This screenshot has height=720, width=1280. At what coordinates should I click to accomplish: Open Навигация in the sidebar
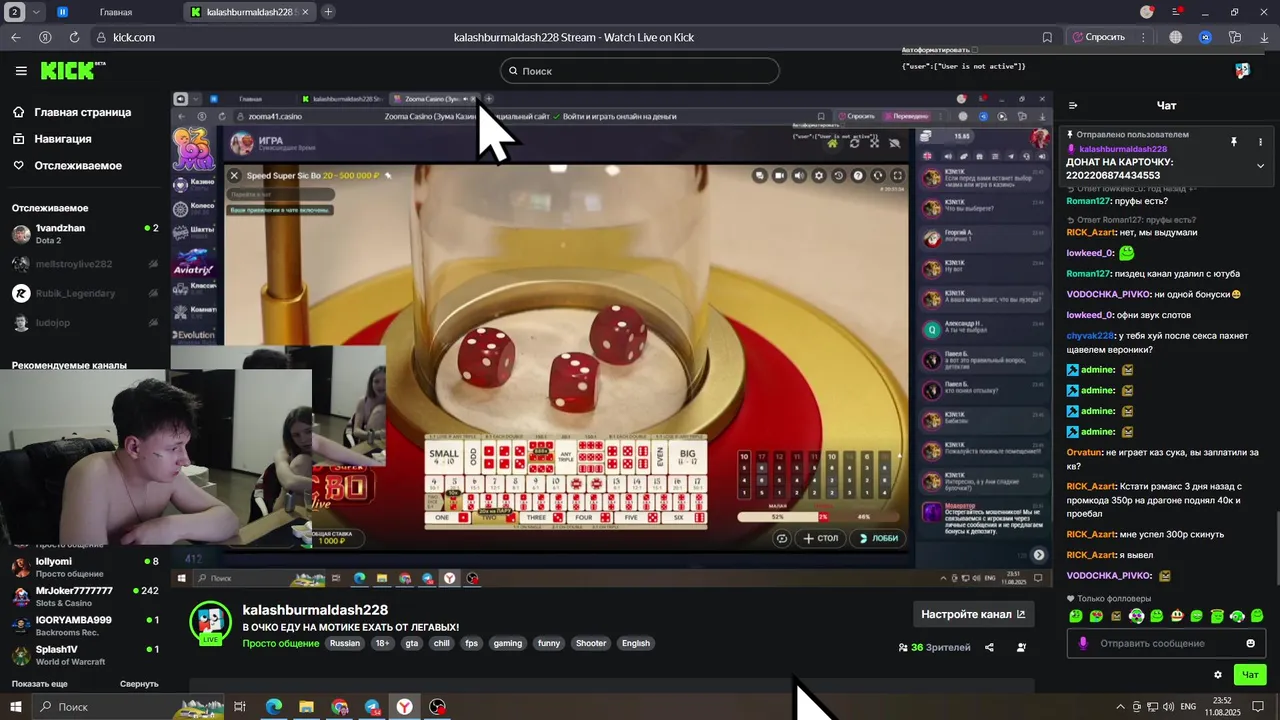click(x=52, y=139)
